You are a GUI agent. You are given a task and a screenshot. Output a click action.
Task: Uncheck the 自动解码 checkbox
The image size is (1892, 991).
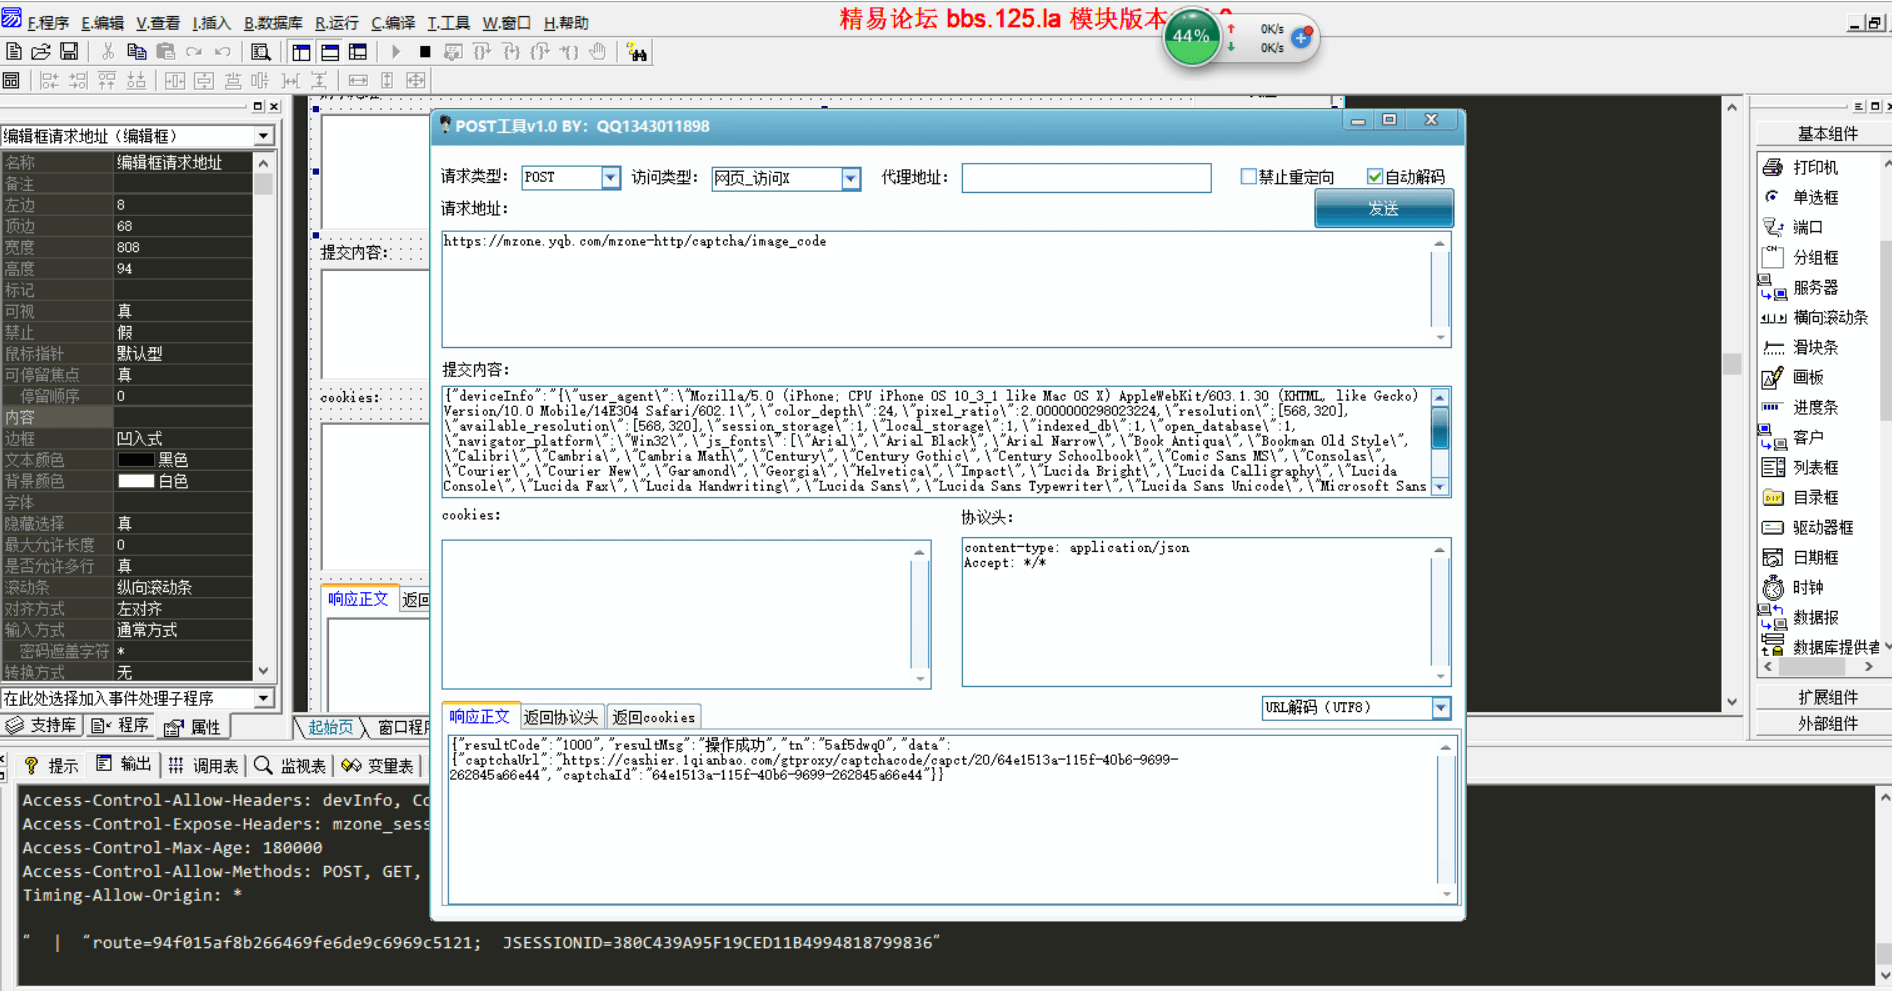[x=1375, y=177]
